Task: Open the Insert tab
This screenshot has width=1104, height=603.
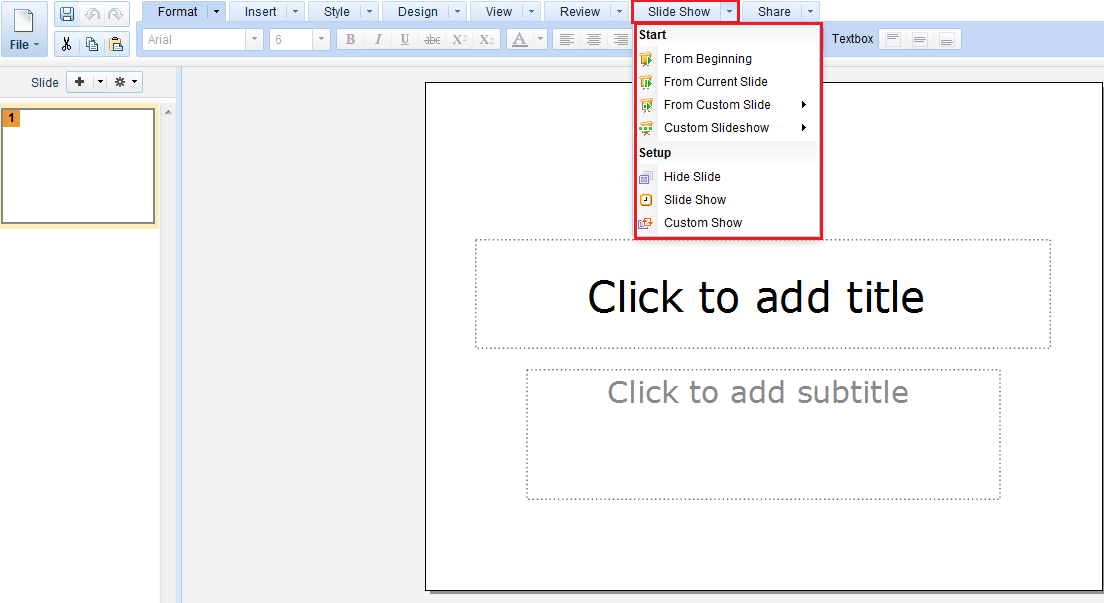Action: 260,11
